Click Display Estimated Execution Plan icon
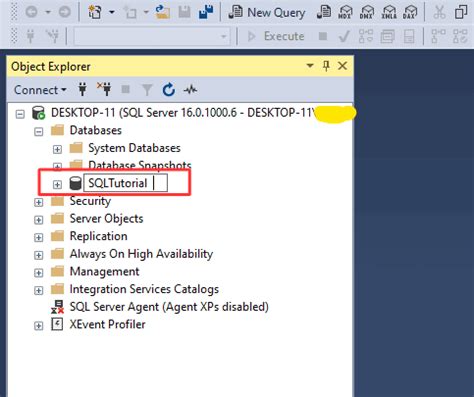Image resolution: width=474 pixels, height=397 pixels. [x=366, y=36]
